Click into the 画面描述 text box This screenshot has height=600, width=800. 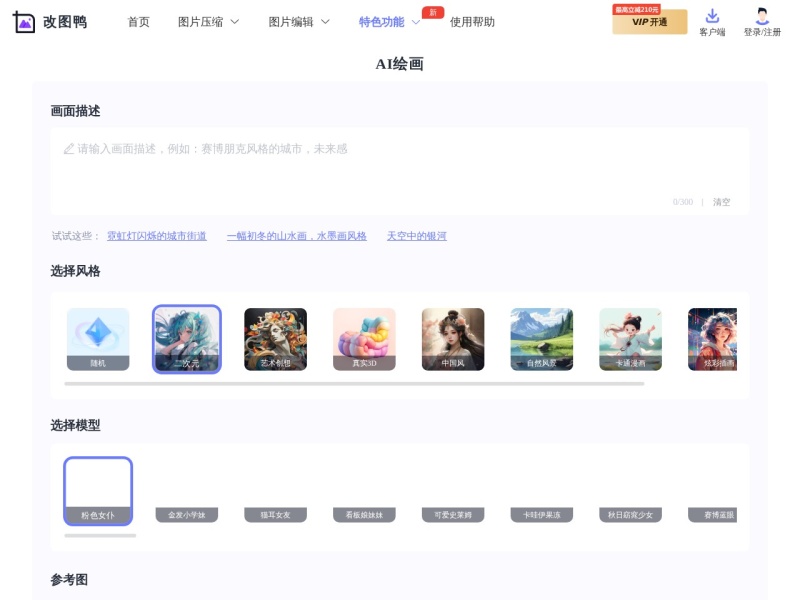(399, 171)
